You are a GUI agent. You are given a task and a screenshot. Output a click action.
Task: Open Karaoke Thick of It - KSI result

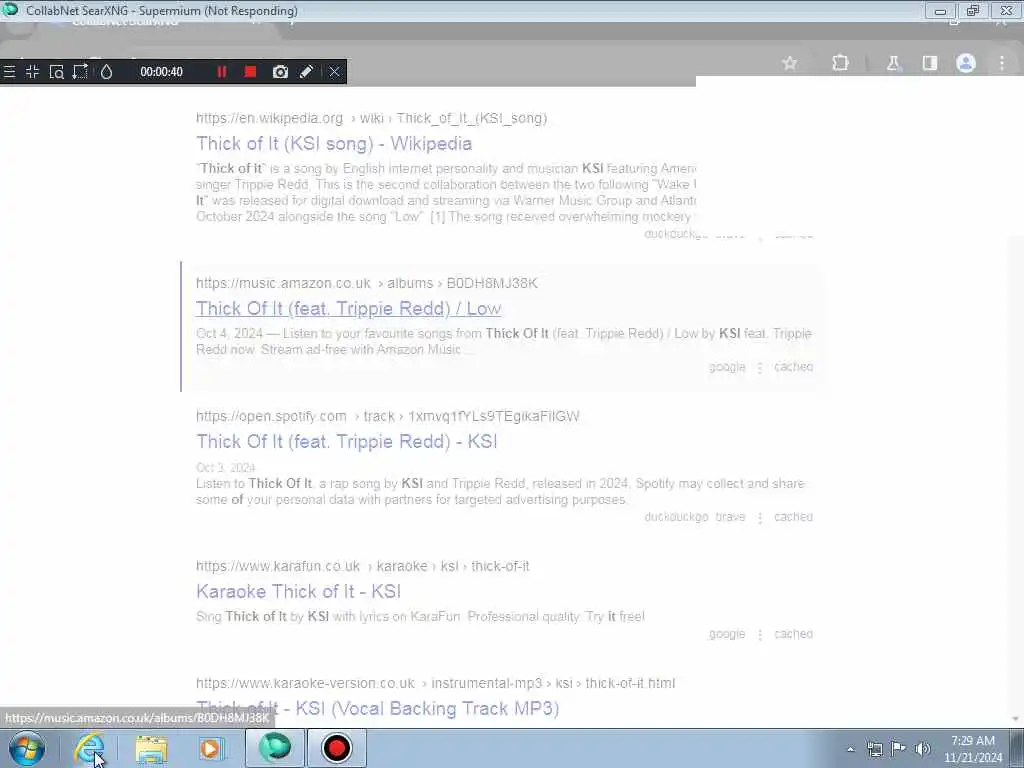click(x=298, y=592)
